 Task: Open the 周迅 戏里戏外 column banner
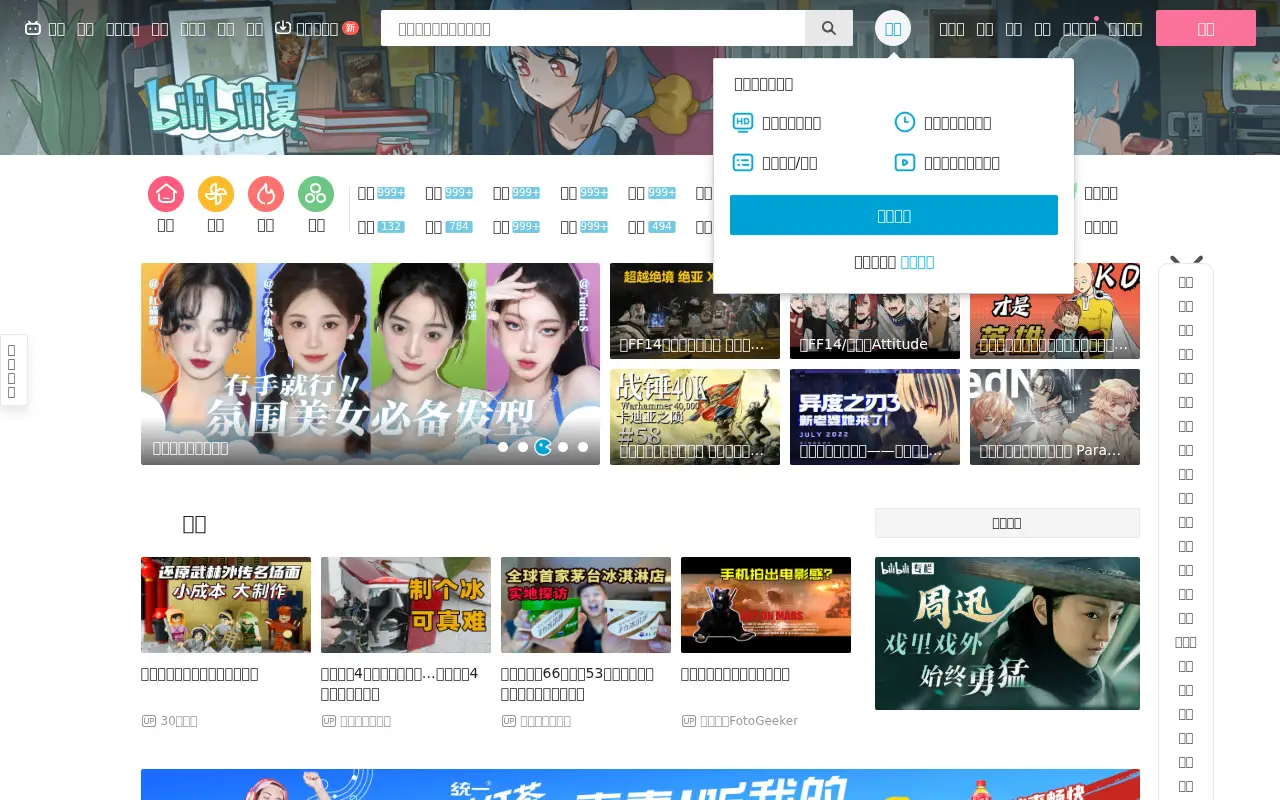click(1007, 633)
